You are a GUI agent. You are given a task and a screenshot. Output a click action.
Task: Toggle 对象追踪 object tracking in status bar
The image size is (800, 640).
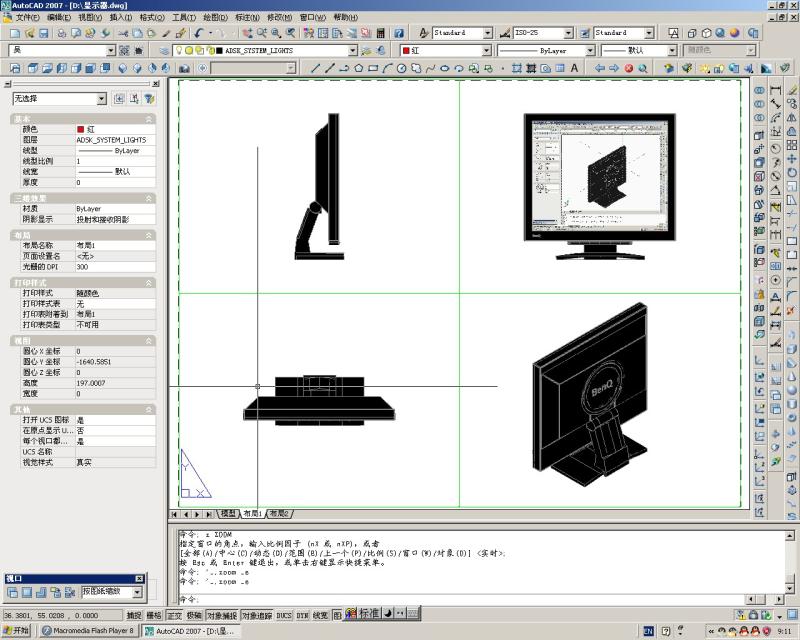(x=257, y=616)
